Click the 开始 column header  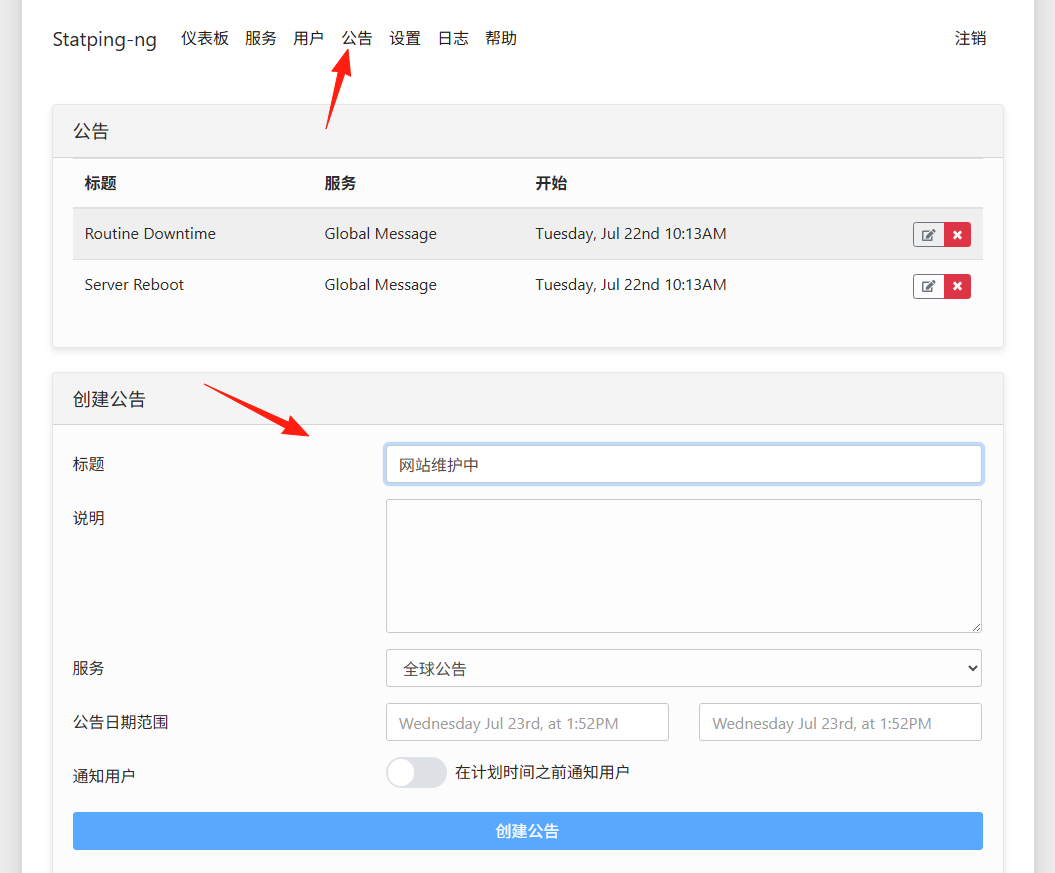point(551,183)
